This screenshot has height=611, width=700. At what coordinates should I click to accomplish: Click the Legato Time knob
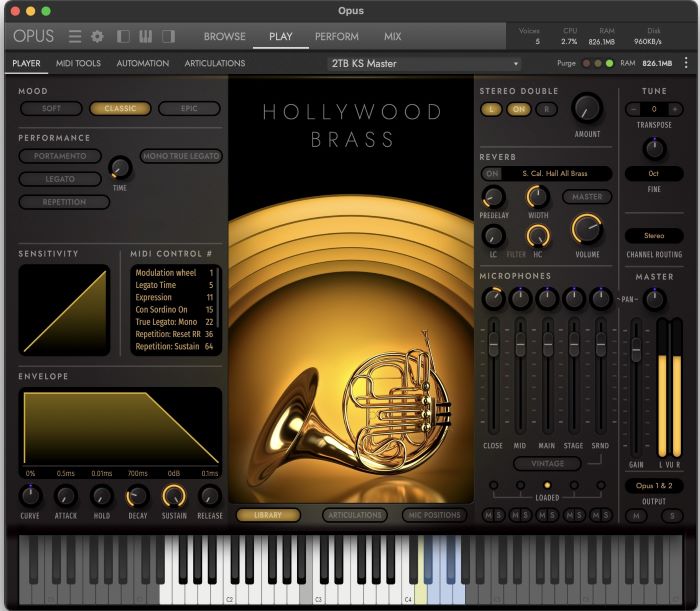tap(120, 168)
